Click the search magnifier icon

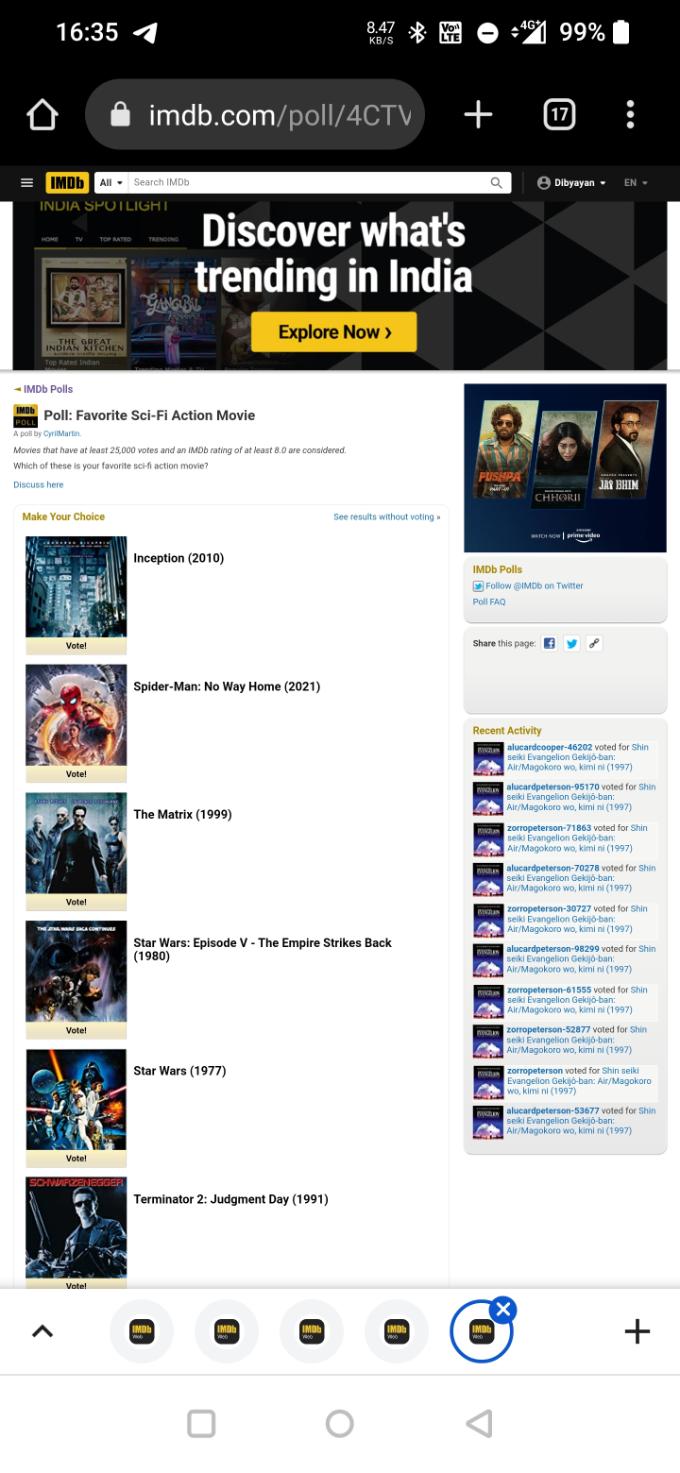point(496,183)
